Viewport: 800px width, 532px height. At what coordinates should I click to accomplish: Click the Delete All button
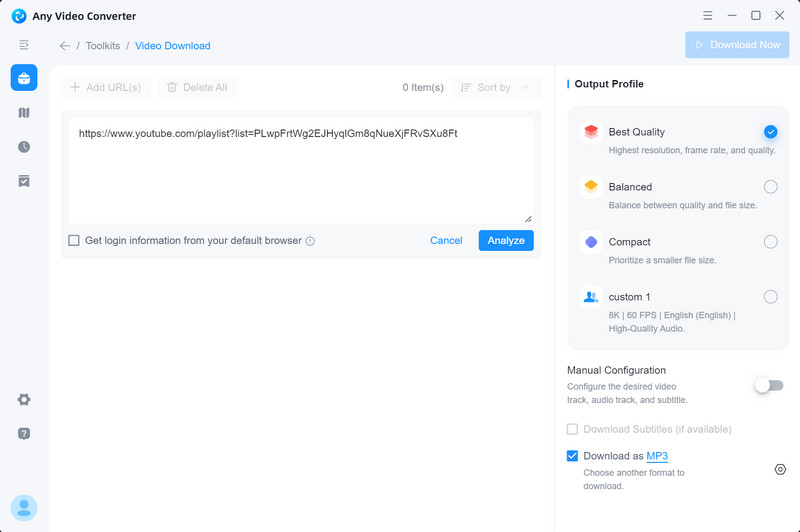pyautogui.click(x=197, y=87)
